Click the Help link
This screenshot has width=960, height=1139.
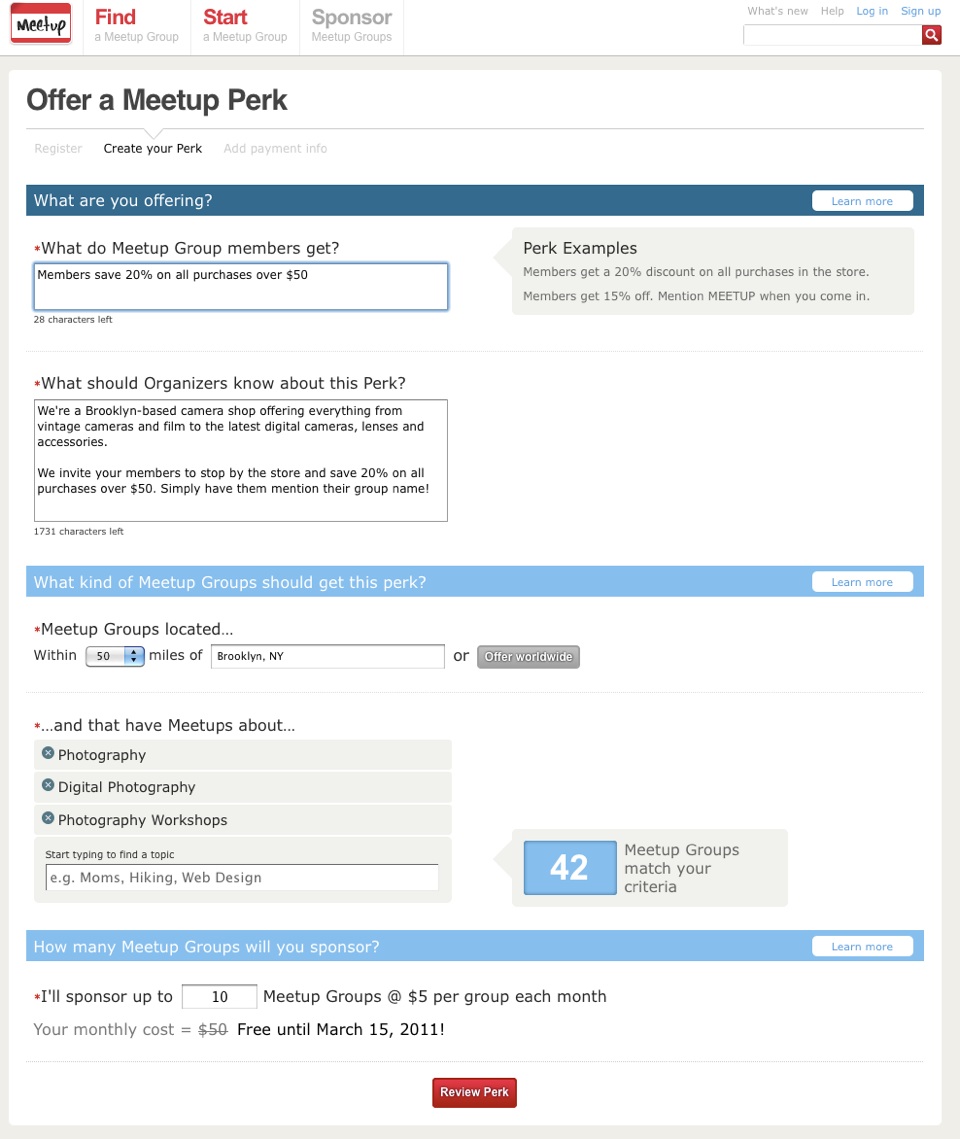point(832,11)
